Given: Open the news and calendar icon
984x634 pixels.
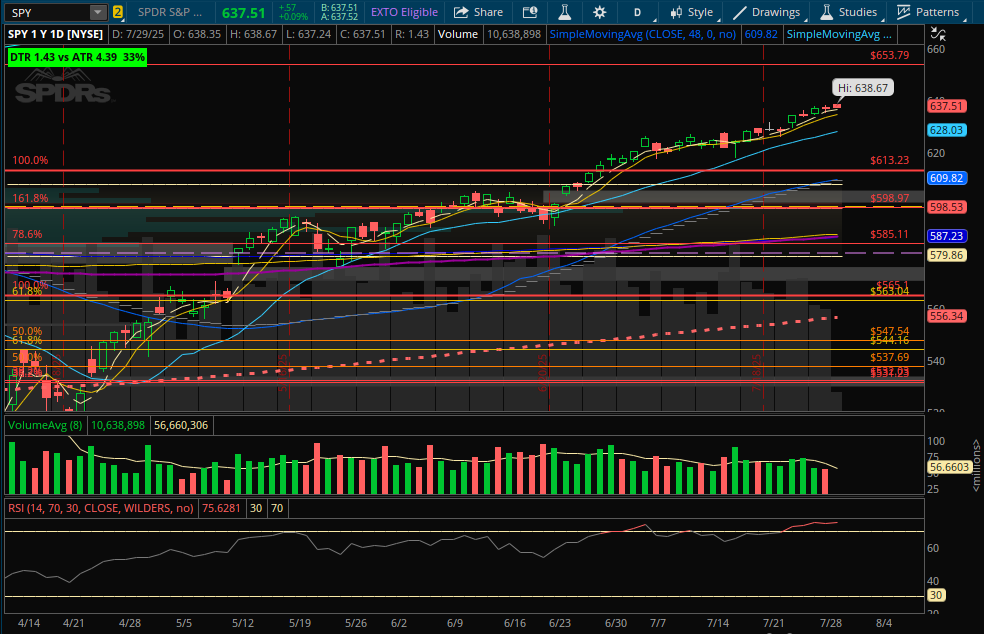Looking at the screenshot, I should point(530,12).
